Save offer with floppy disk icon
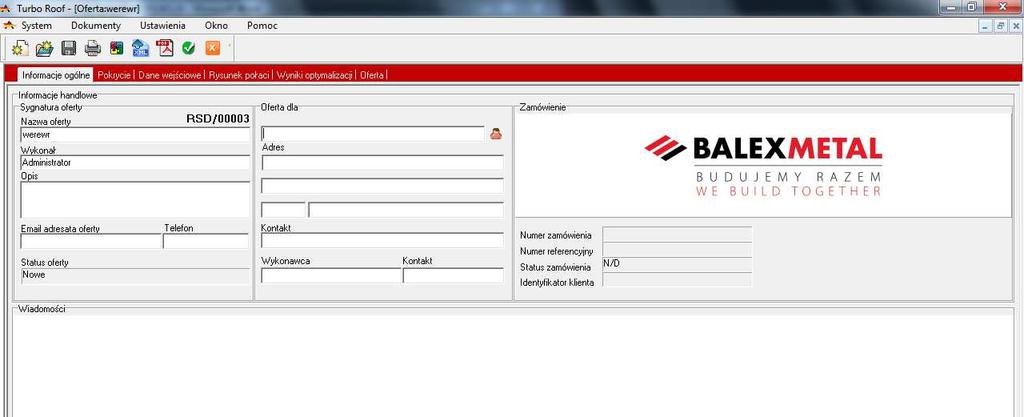The height and width of the screenshot is (417, 1024). (69, 48)
